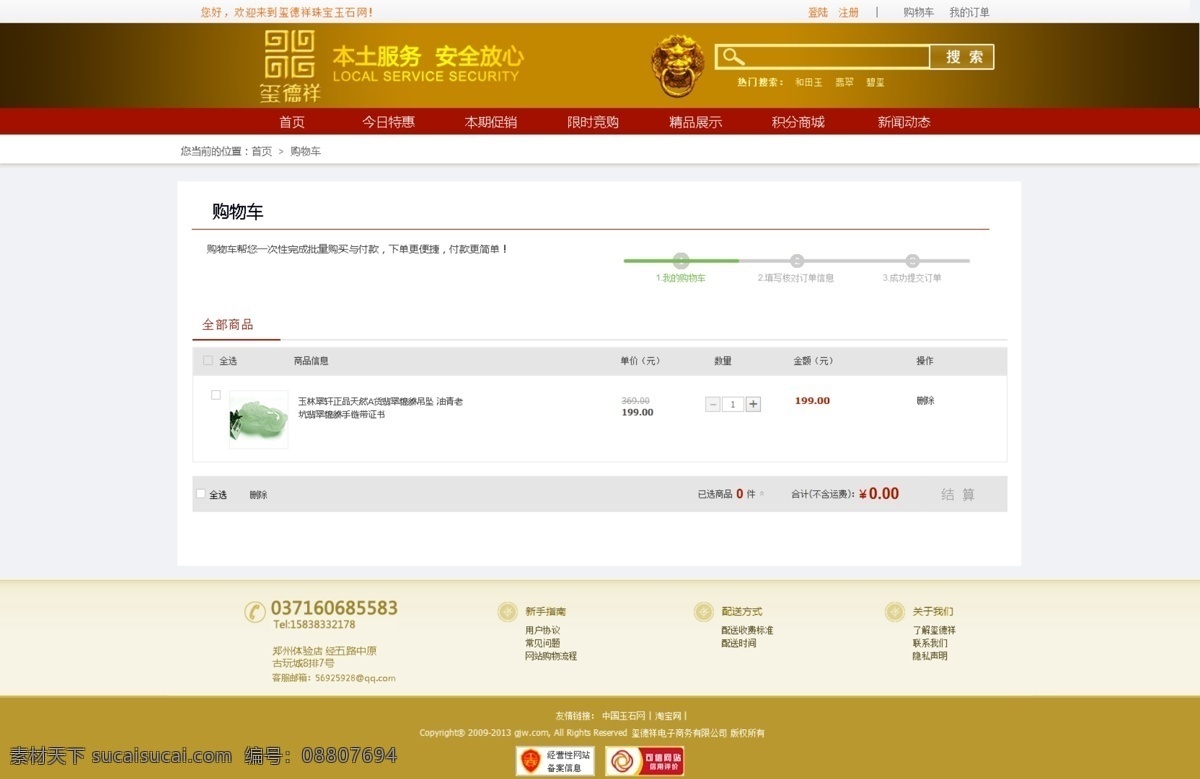Open the 首页 navigation menu item
Screen dimensions: 1200x779
(x=292, y=122)
